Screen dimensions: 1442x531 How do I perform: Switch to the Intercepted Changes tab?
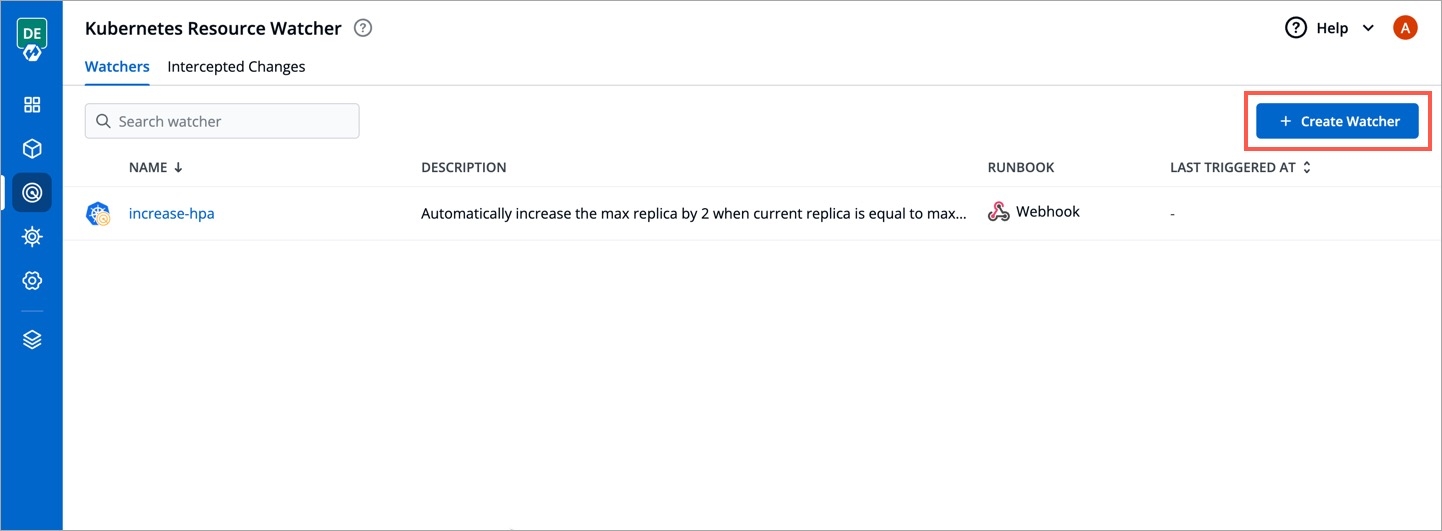(236, 67)
